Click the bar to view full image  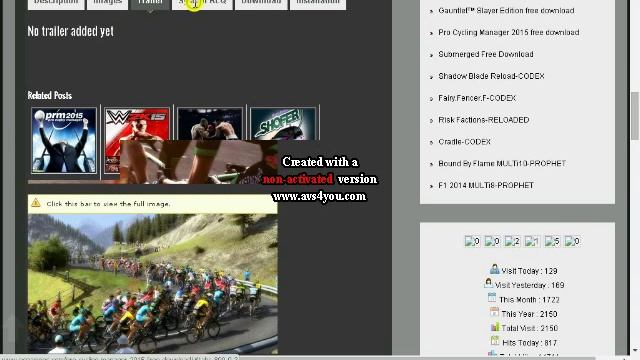pyautogui.click(x=153, y=204)
